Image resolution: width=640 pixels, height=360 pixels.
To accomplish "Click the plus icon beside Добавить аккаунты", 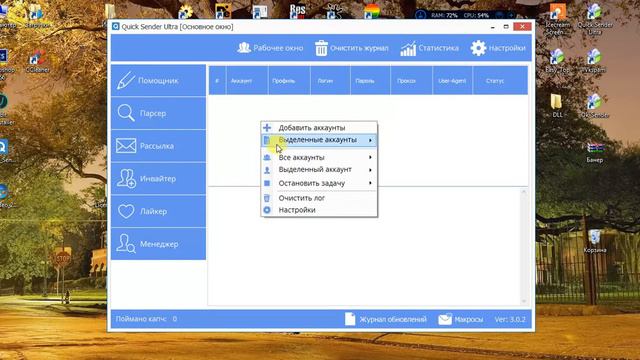I will [x=267, y=128].
